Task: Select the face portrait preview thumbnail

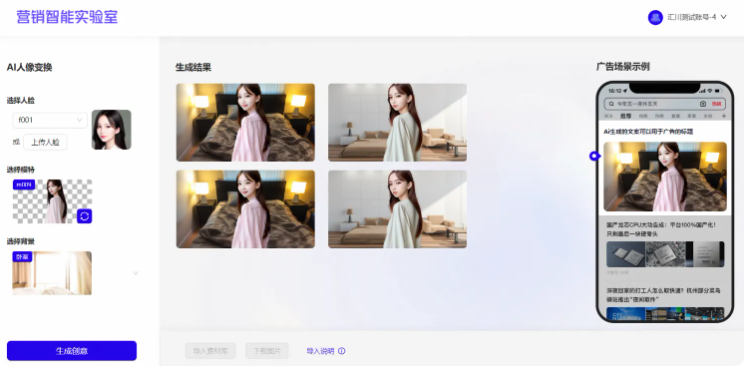Action: tap(112, 130)
